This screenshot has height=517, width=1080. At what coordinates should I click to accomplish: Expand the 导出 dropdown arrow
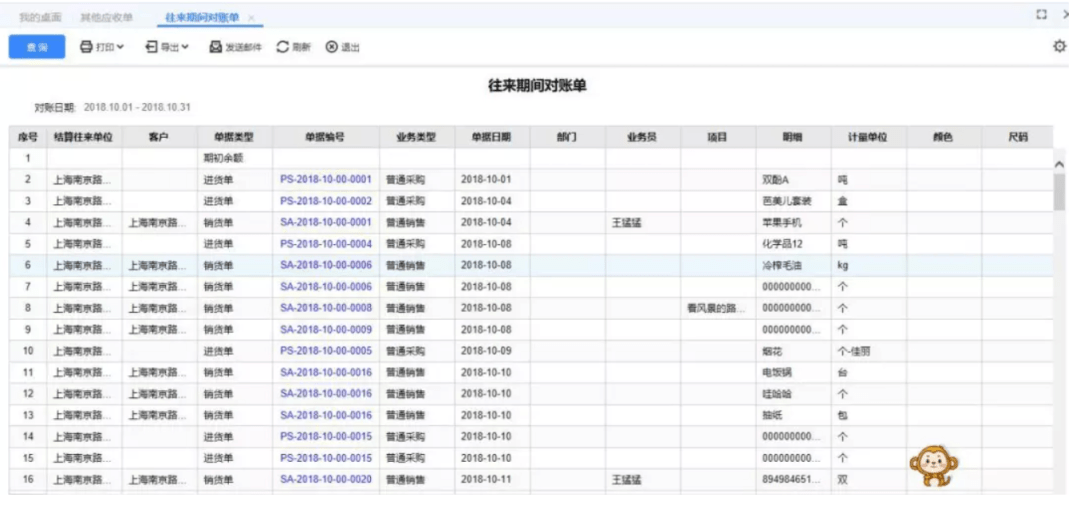pyautogui.click(x=185, y=47)
